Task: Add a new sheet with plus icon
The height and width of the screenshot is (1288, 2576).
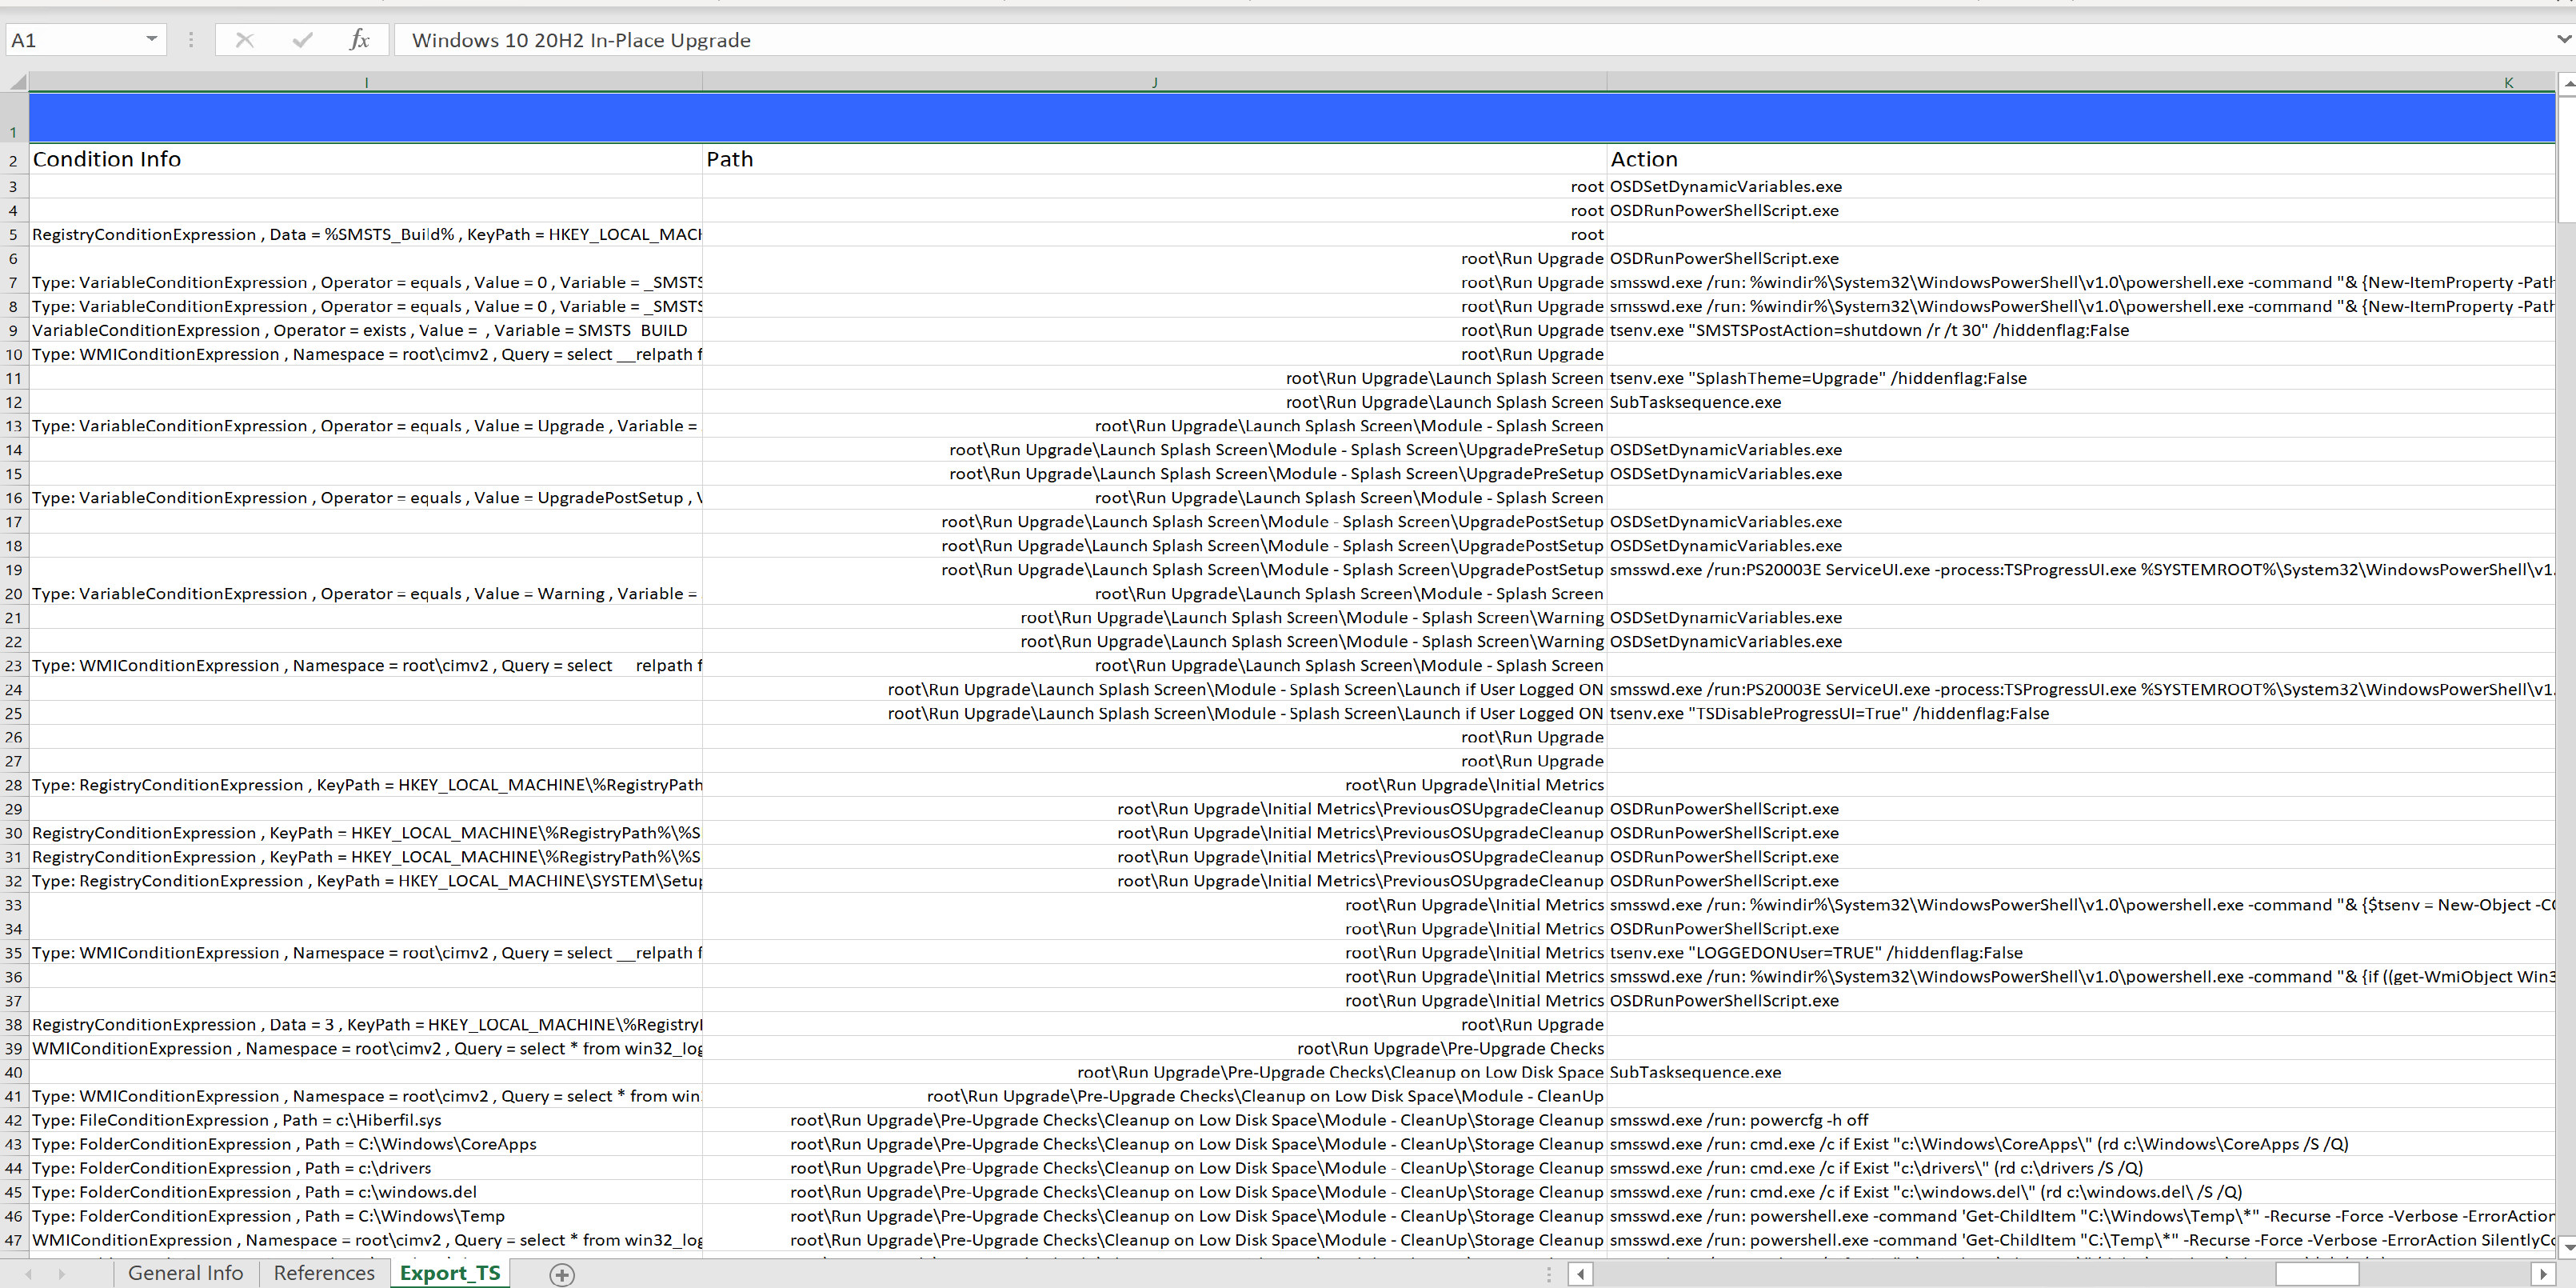Action: 562,1274
